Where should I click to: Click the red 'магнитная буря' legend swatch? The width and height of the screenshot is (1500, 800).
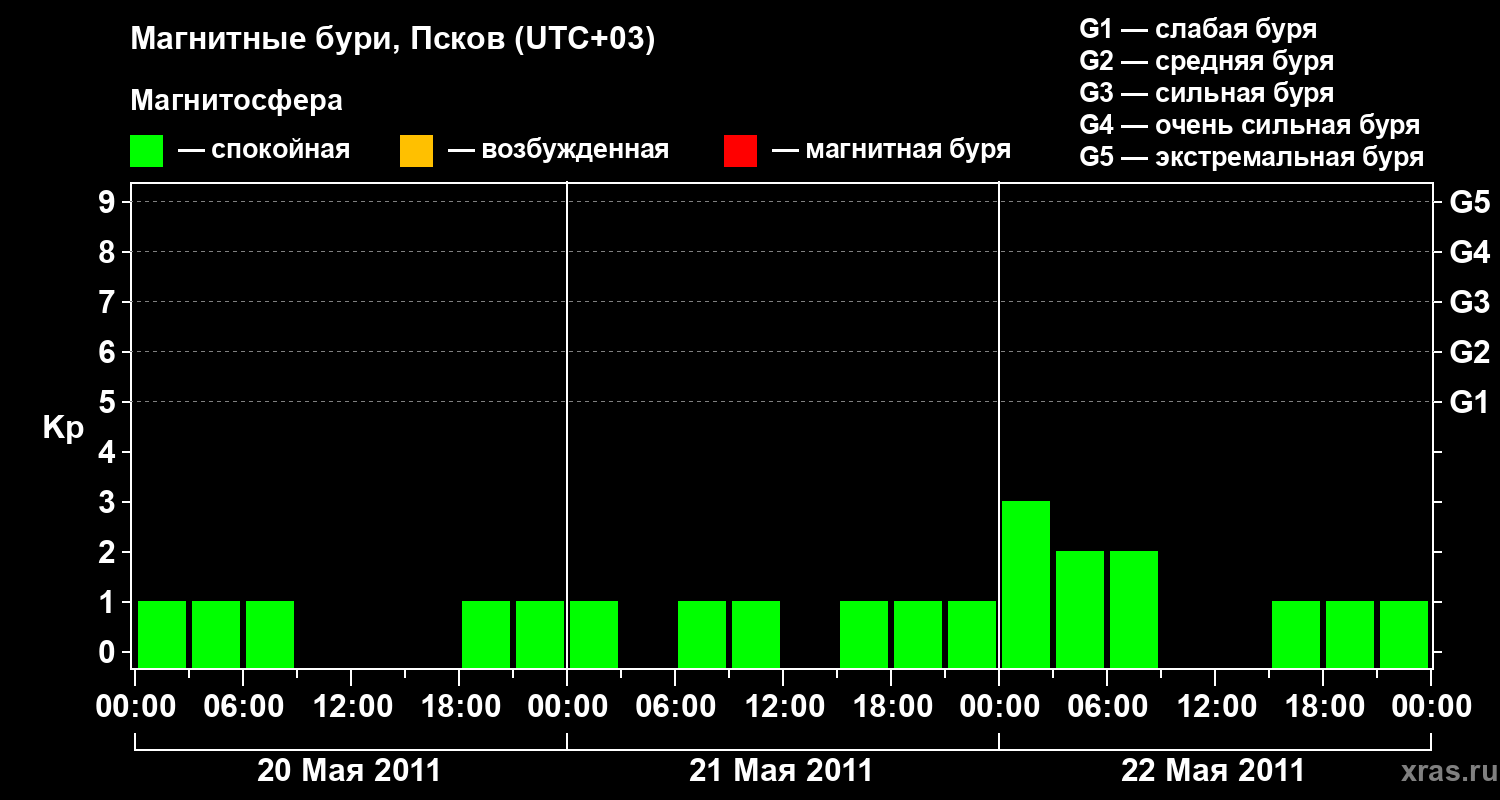pyautogui.click(x=740, y=151)
